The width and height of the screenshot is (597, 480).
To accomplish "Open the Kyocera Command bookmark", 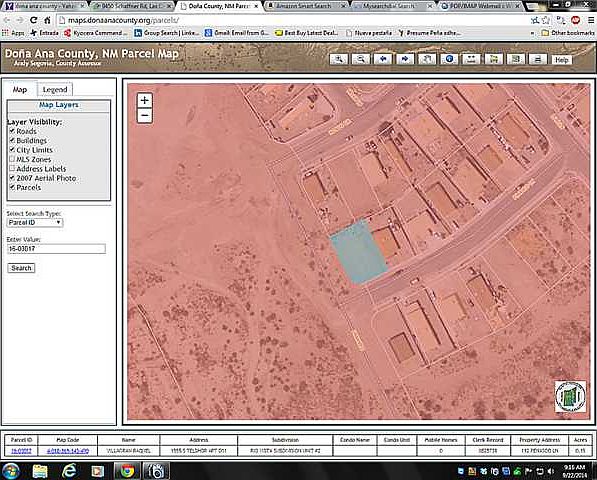I will pos(96,33).
